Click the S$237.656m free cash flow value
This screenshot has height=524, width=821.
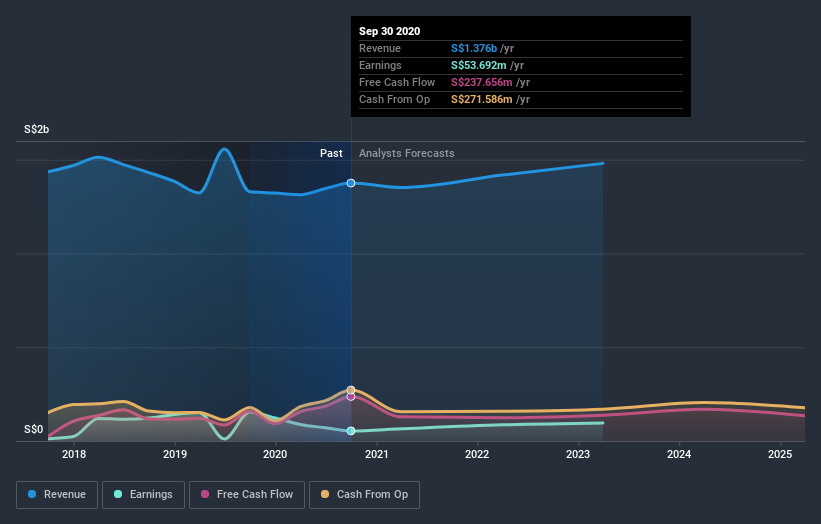pos(482,82)
